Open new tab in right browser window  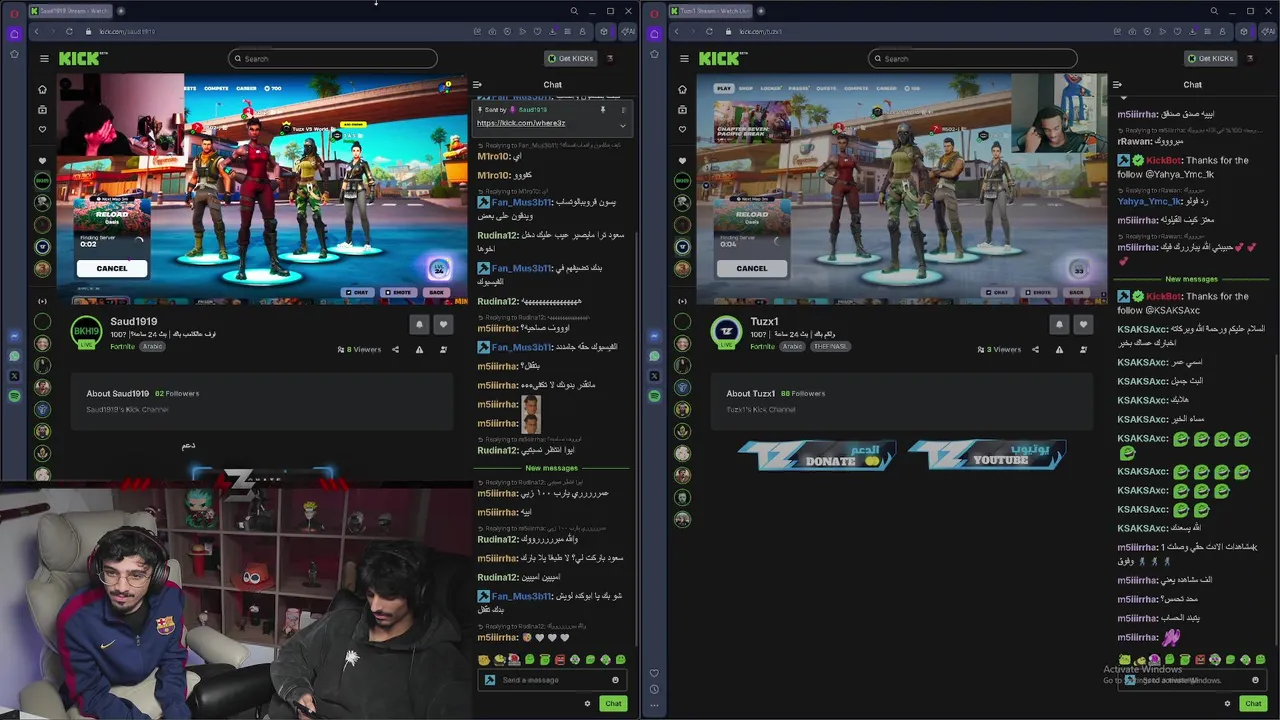click(760, 11)
